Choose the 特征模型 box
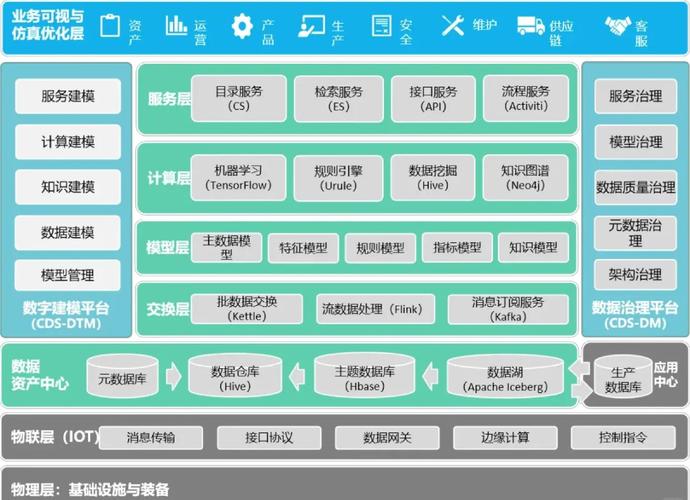The height and width of the screenshot is (500, 690). click(x=304, y=248)
